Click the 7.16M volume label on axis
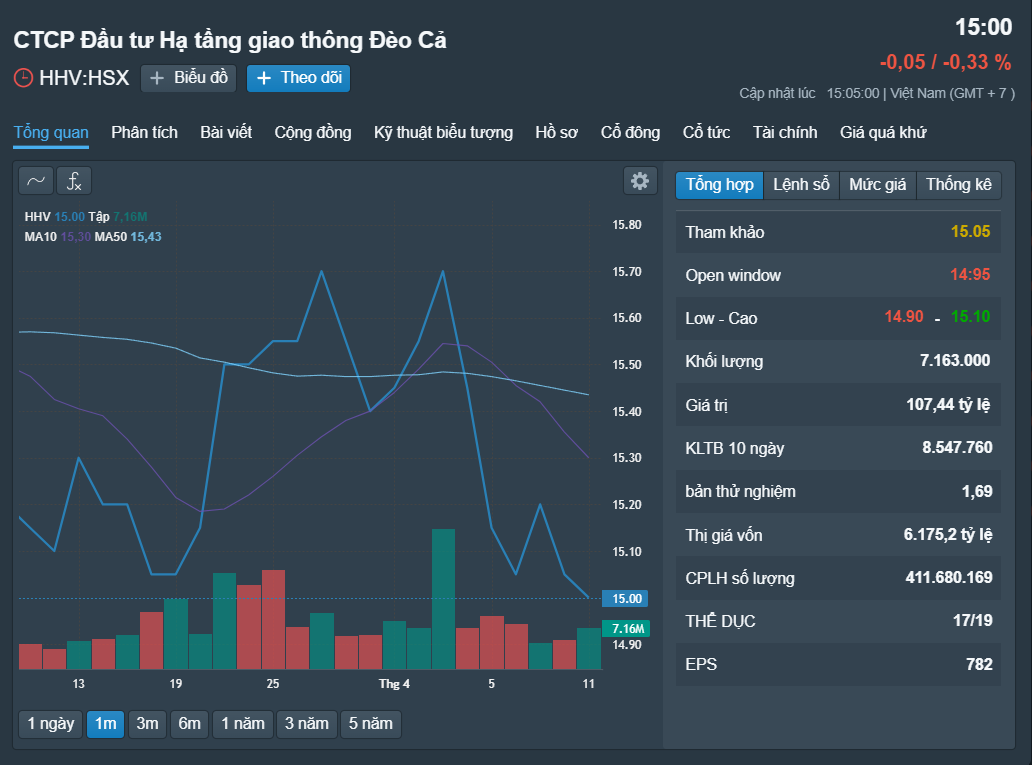The height and width of the screenshot is (765, 1032). tap(626, 629)
